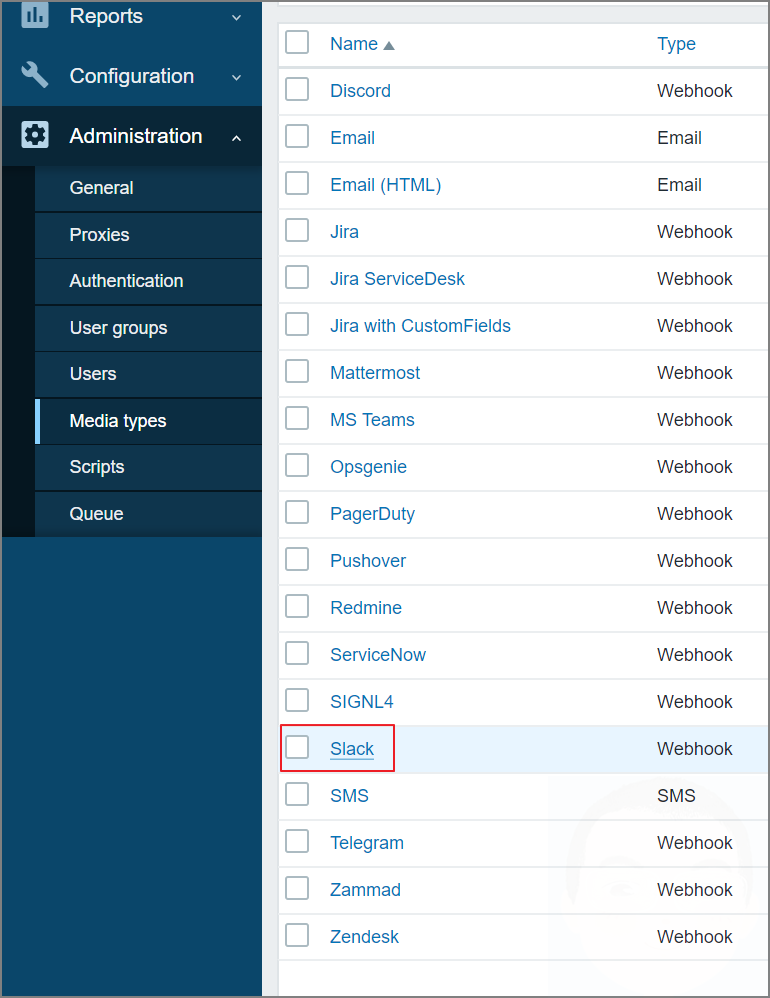Select the checkbox beside Telegram
This screenshot has height=998, width=770.
(297, 842)
